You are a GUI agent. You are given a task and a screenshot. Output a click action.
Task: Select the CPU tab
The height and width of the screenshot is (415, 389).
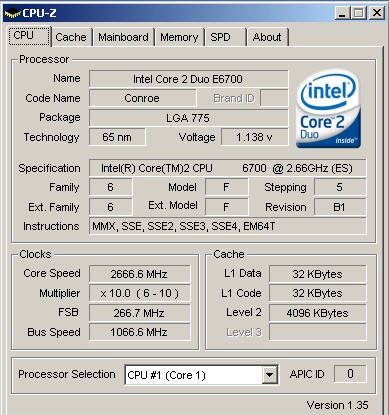click(29, 36)
